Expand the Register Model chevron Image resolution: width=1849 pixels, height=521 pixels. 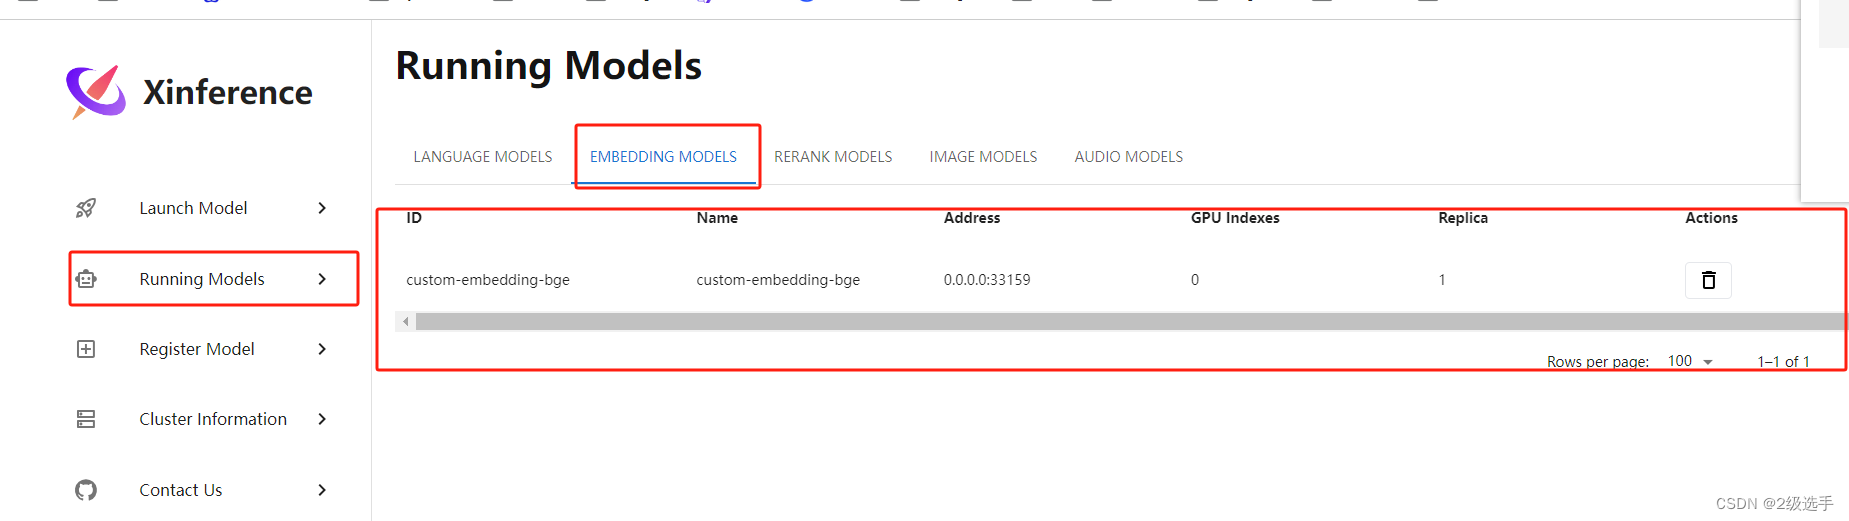(322, 349)
